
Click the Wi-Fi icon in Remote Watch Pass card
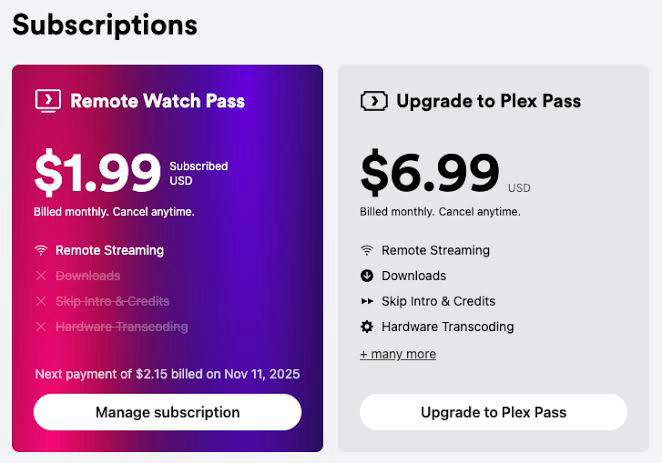[41, 250]
